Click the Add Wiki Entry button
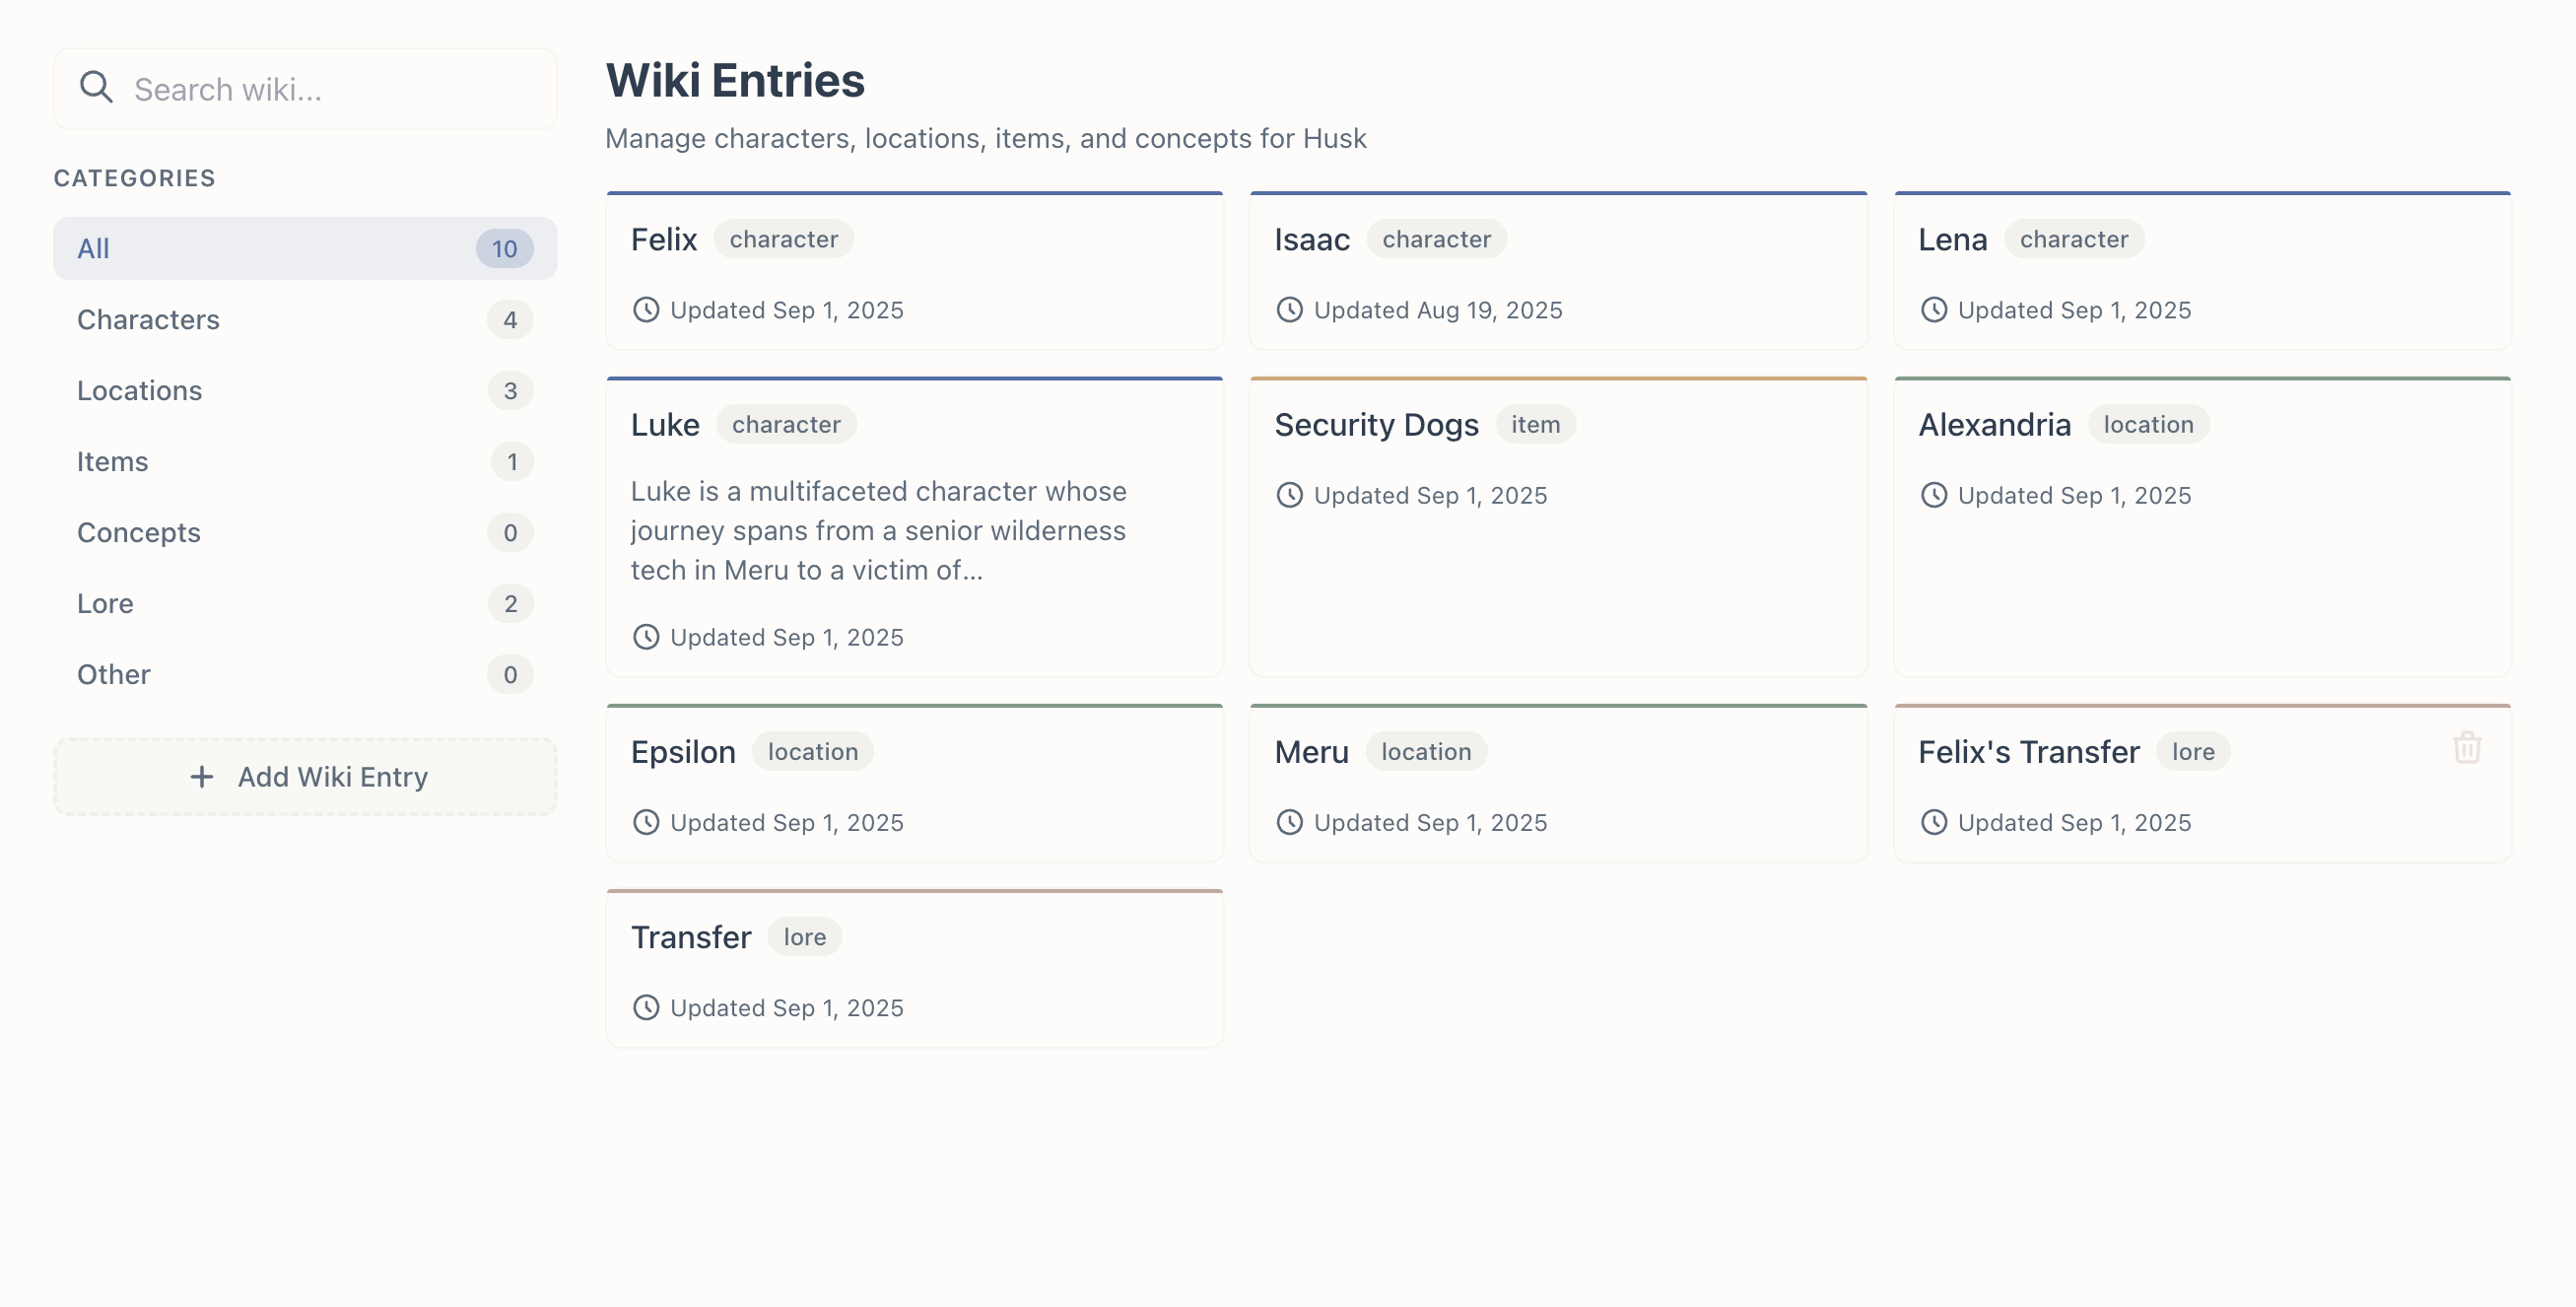The height and width of the screenshot is (1307, 2576). click(304, 776)
